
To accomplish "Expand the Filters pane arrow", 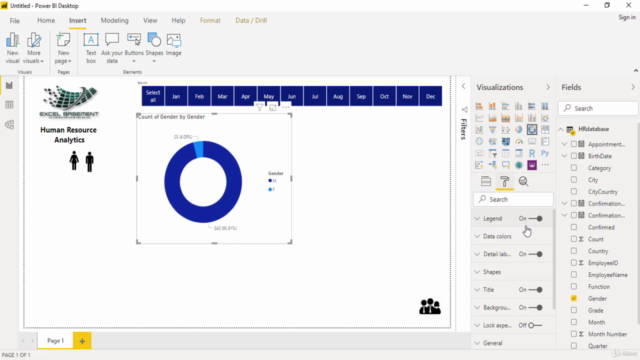I will [463, 86].
